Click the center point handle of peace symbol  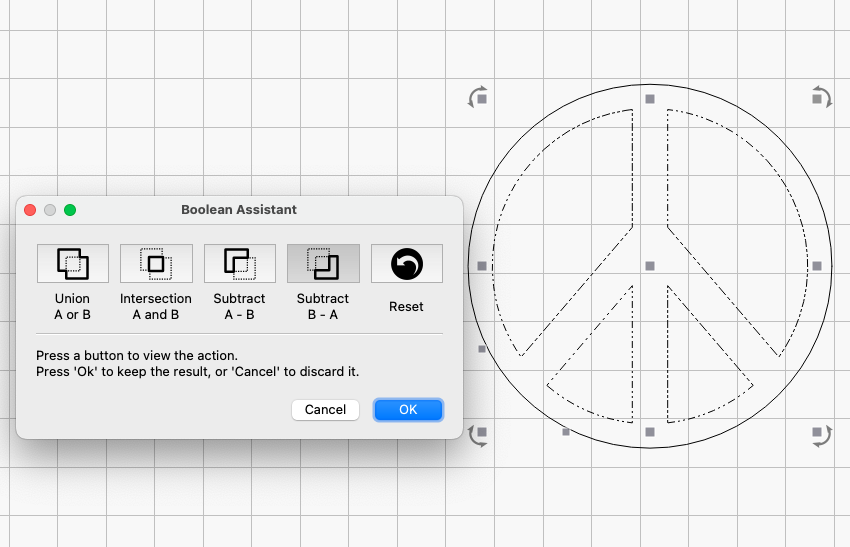(650, 266)
